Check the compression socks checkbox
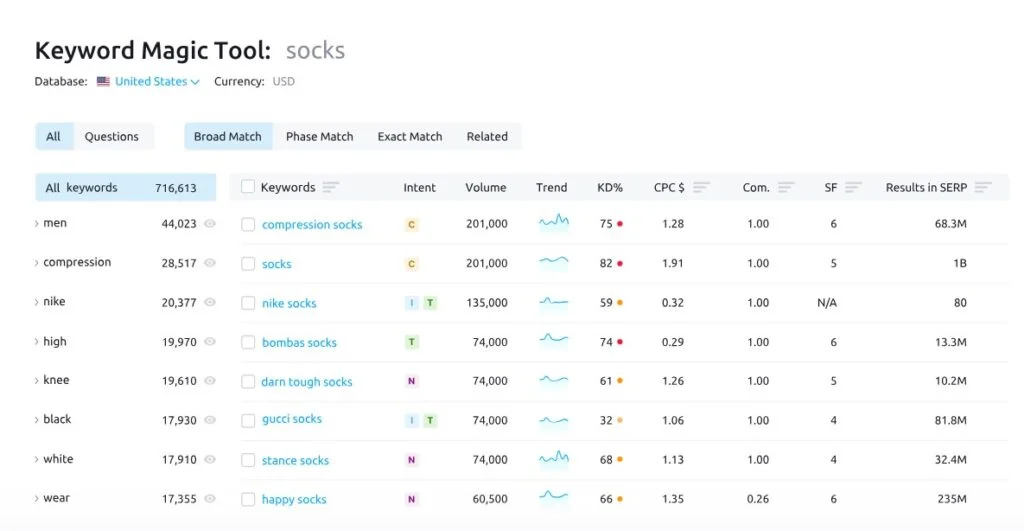 click(248, 225)
